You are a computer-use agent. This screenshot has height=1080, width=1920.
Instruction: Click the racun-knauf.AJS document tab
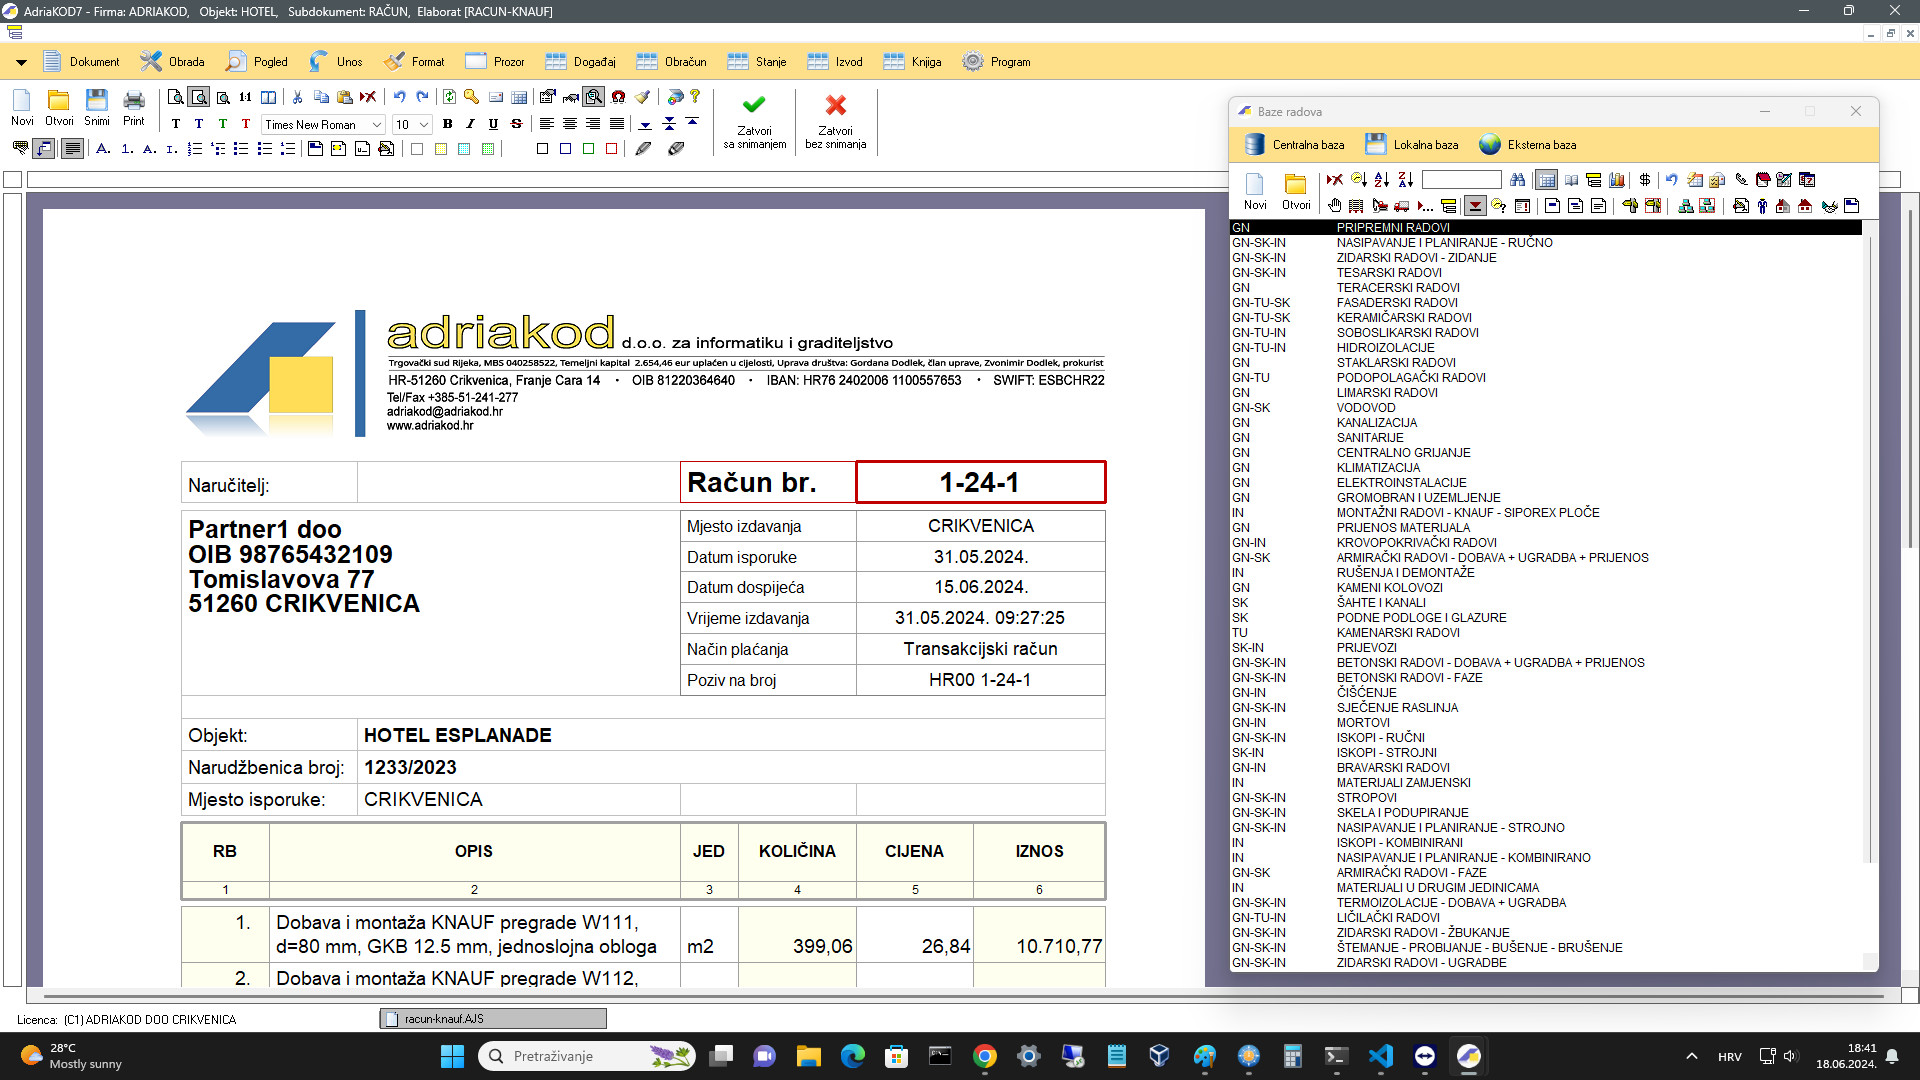(493, 1019)
